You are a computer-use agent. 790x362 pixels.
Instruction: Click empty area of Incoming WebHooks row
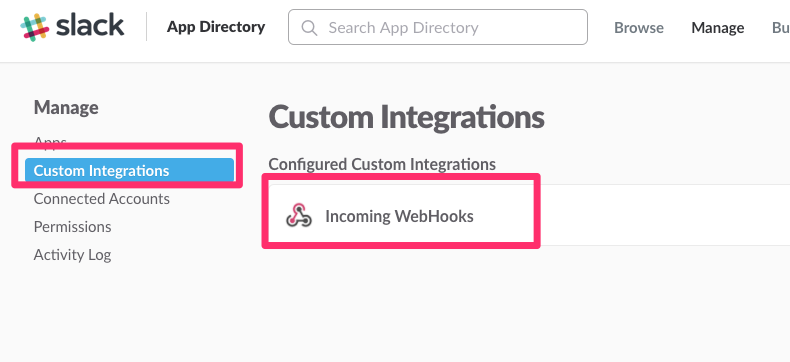tap(655, 215)
